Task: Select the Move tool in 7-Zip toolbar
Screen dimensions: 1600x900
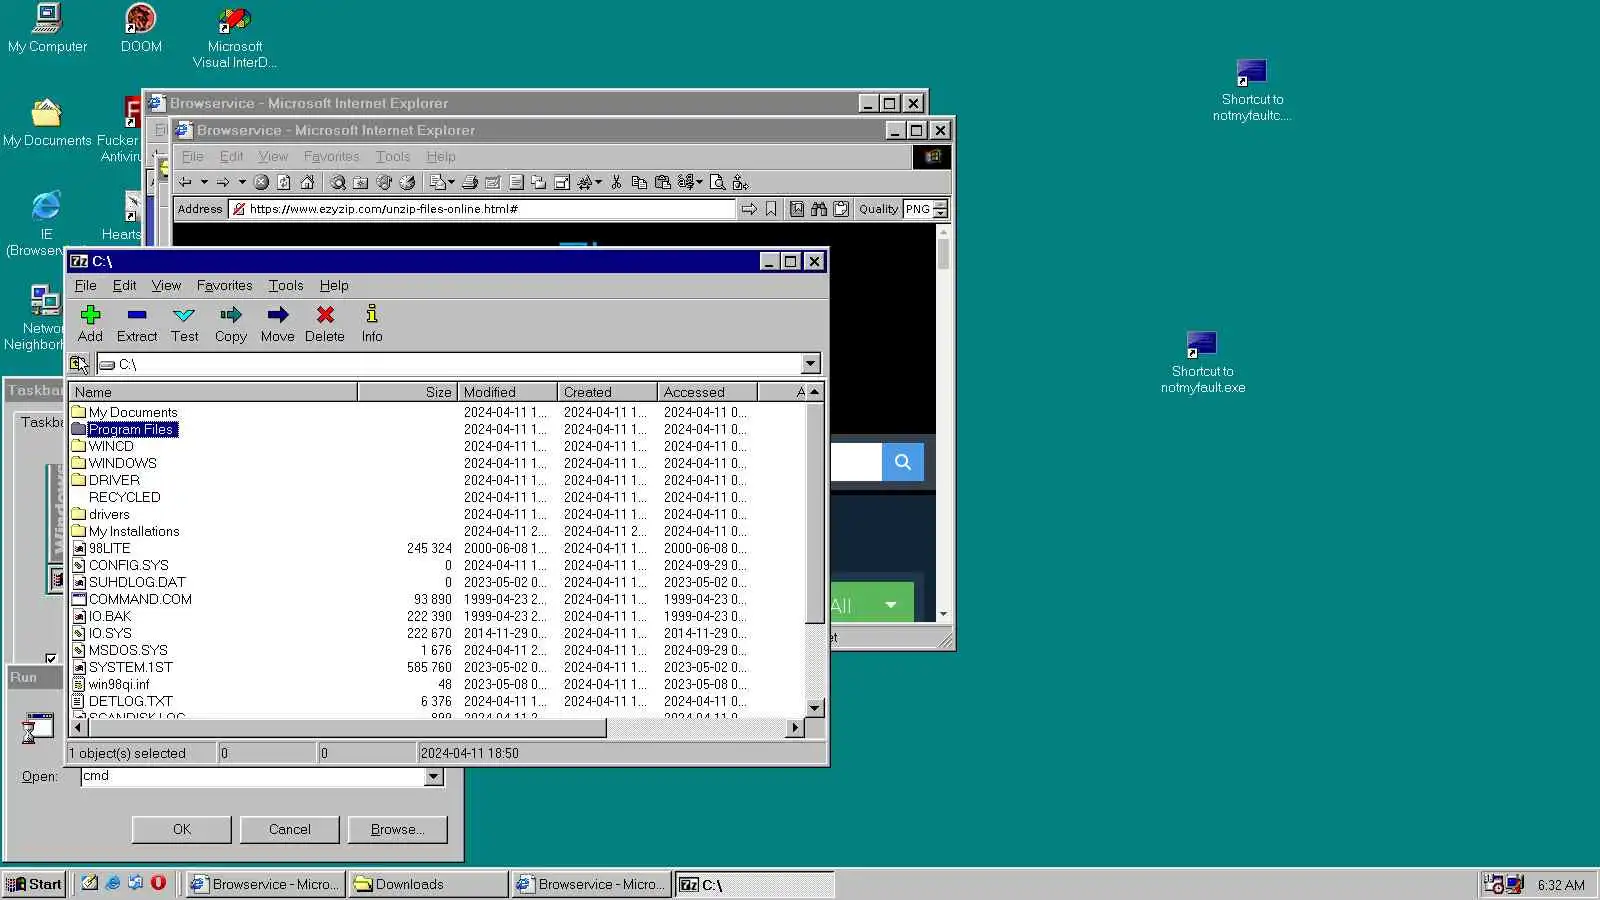Action: (x=278, y=324)
